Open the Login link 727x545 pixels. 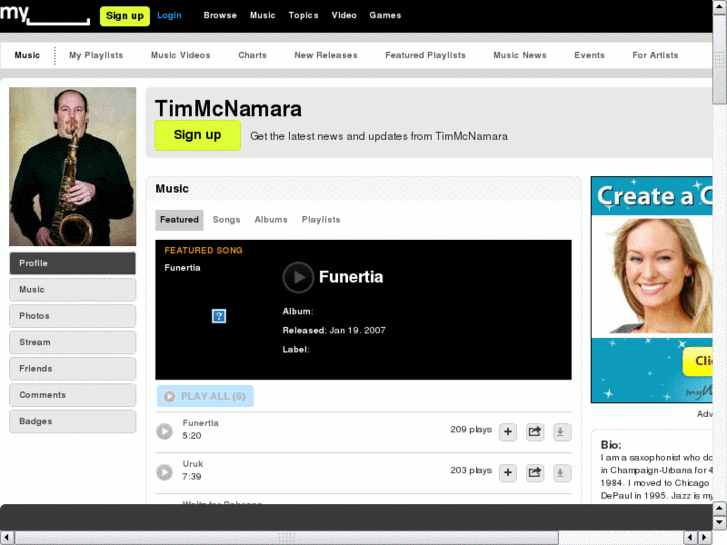click(169, 15)
